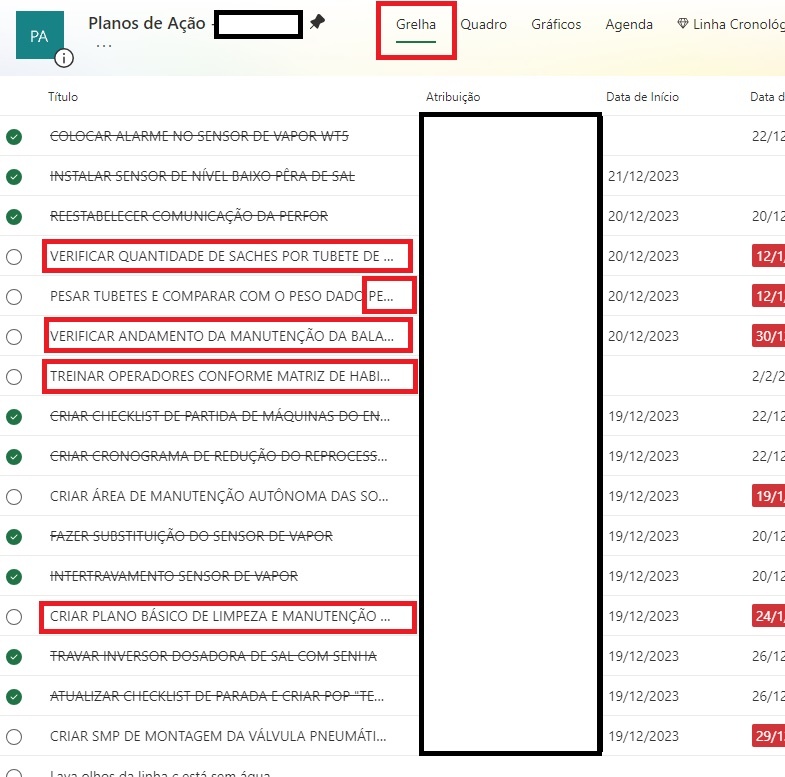Uncheck completed task ATUALIZAR CHECKLIST DE PARADA
The image size is (785, 777).
pos(14,696)
